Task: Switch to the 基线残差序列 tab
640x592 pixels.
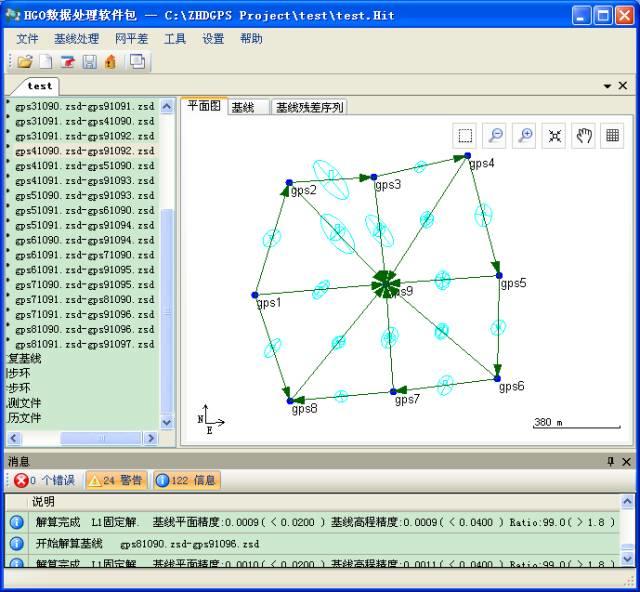Action: click(x=309, y=107)
